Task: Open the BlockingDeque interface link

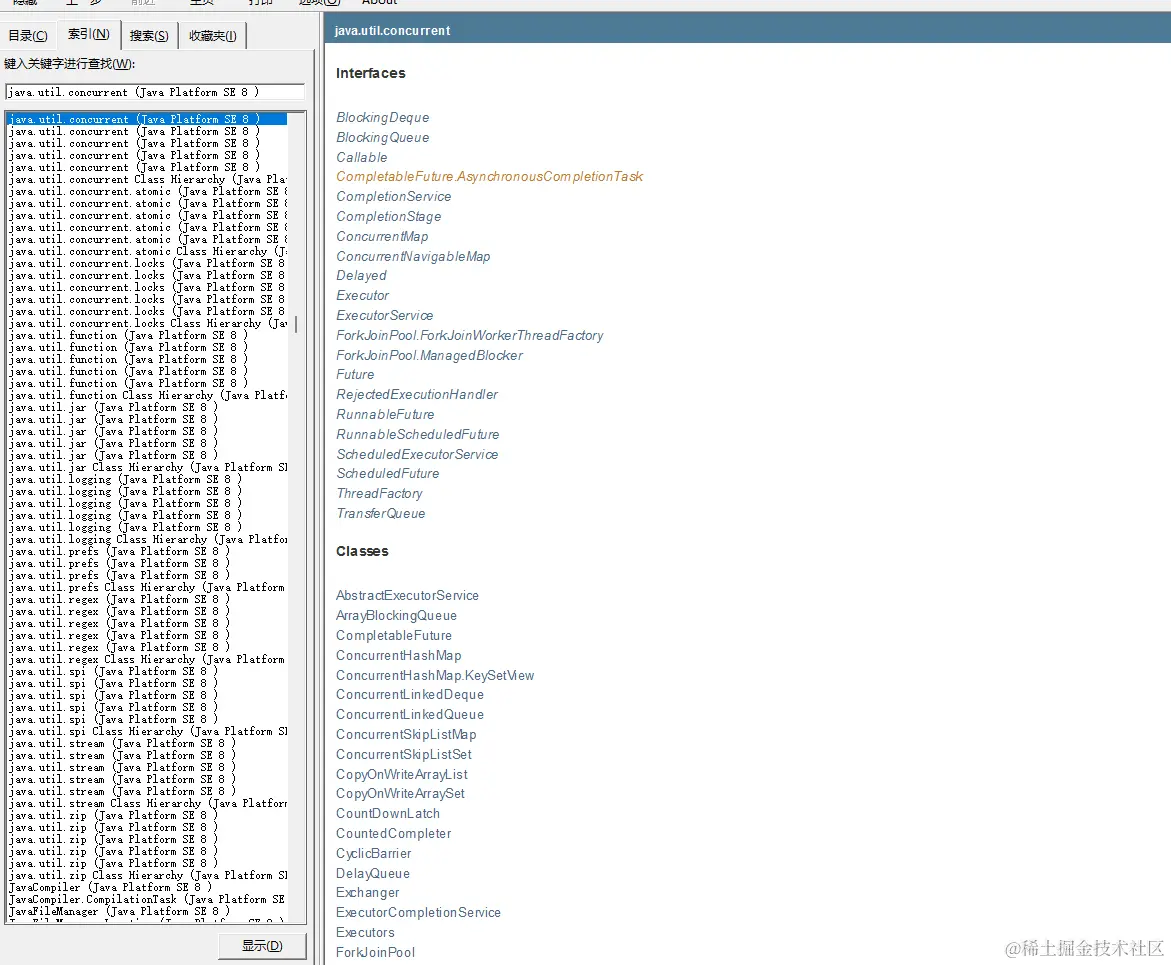Action: pos(382,117)
